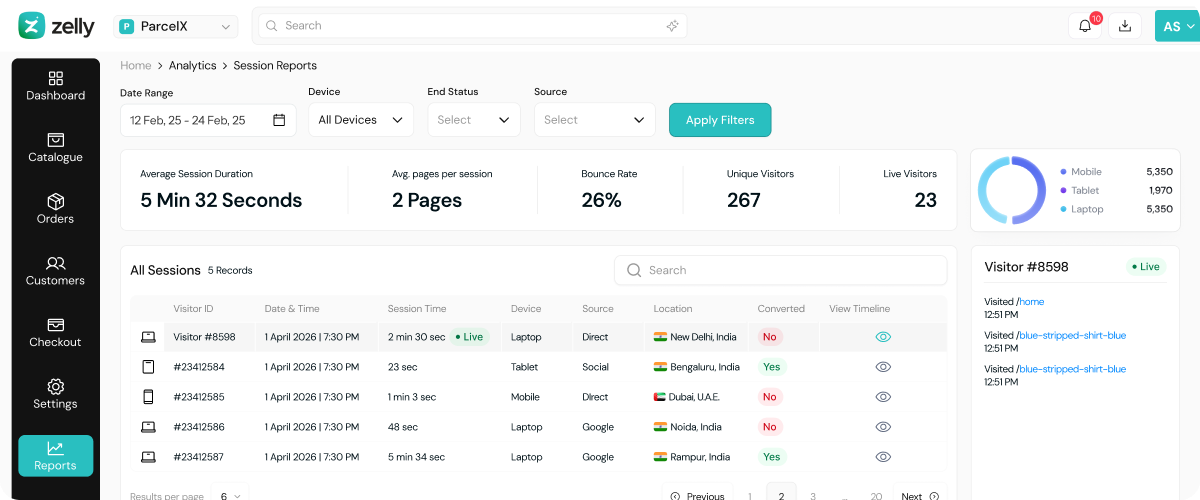Click the device donut chart
This screenshot has height=500, width=1200.
1012,190
